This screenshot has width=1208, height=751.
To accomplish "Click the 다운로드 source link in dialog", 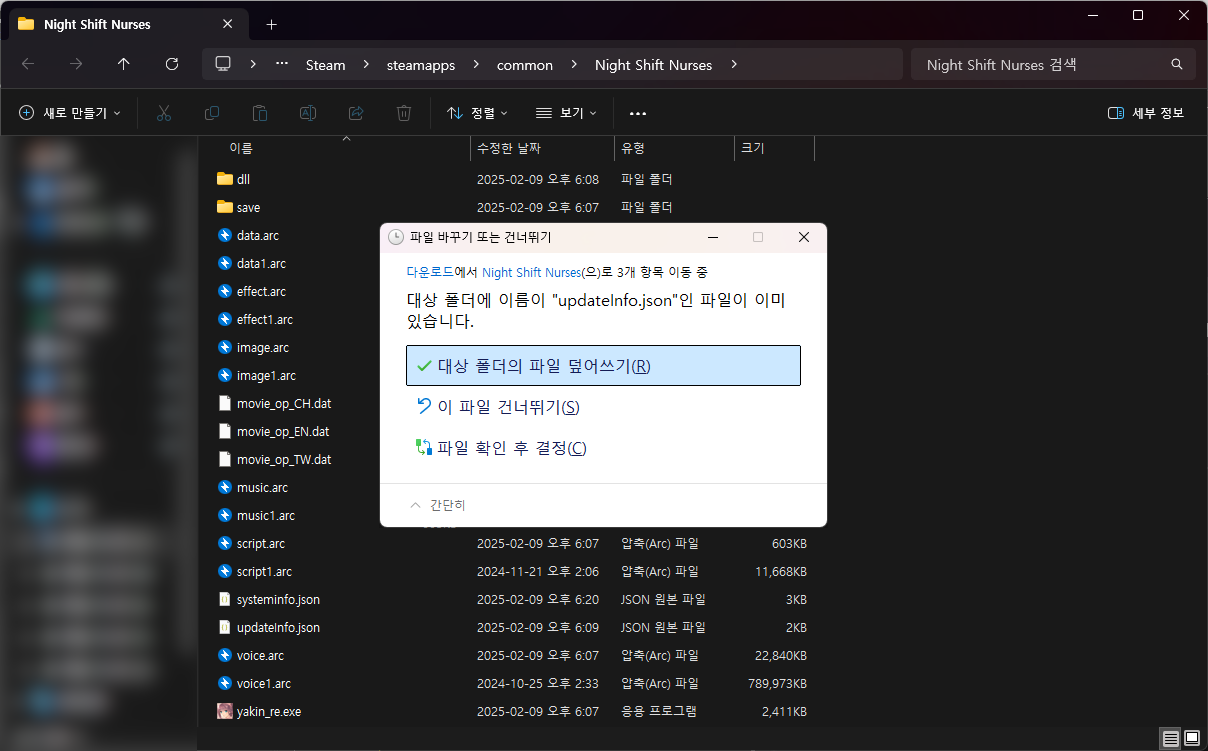I will pos(430,272).
